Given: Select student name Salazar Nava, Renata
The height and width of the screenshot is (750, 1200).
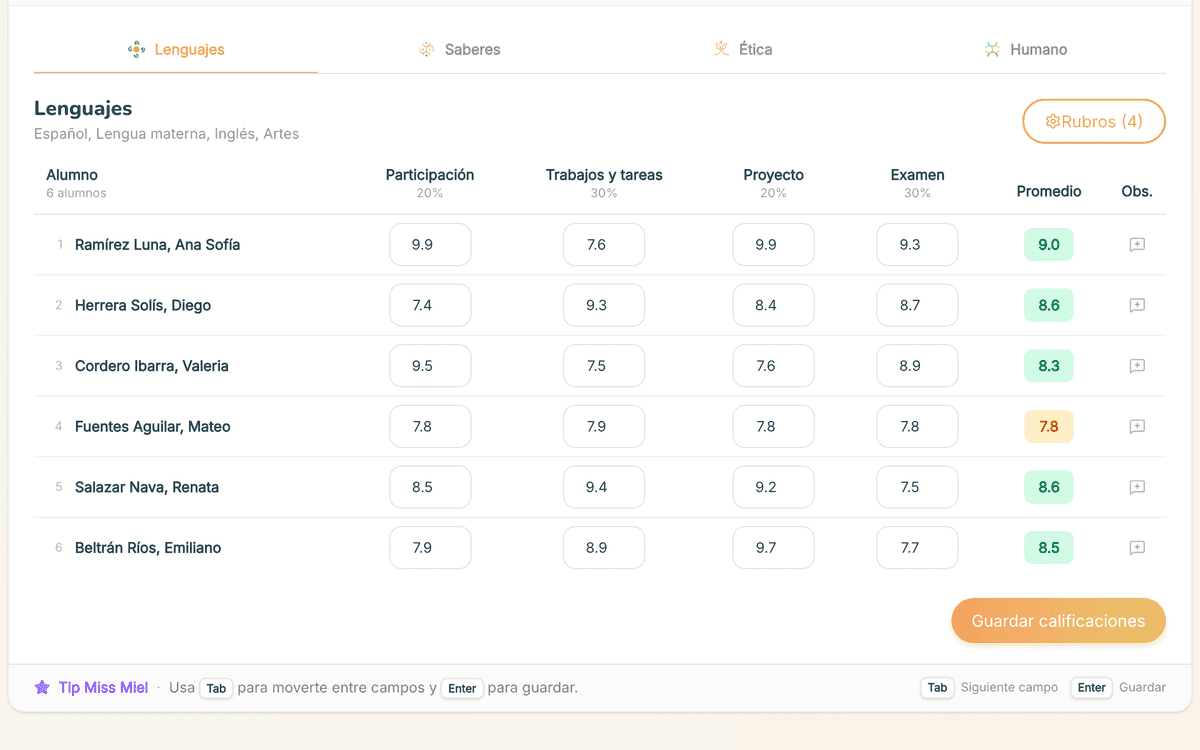Looking at the screenshot, I should click(x=147, y=487).
